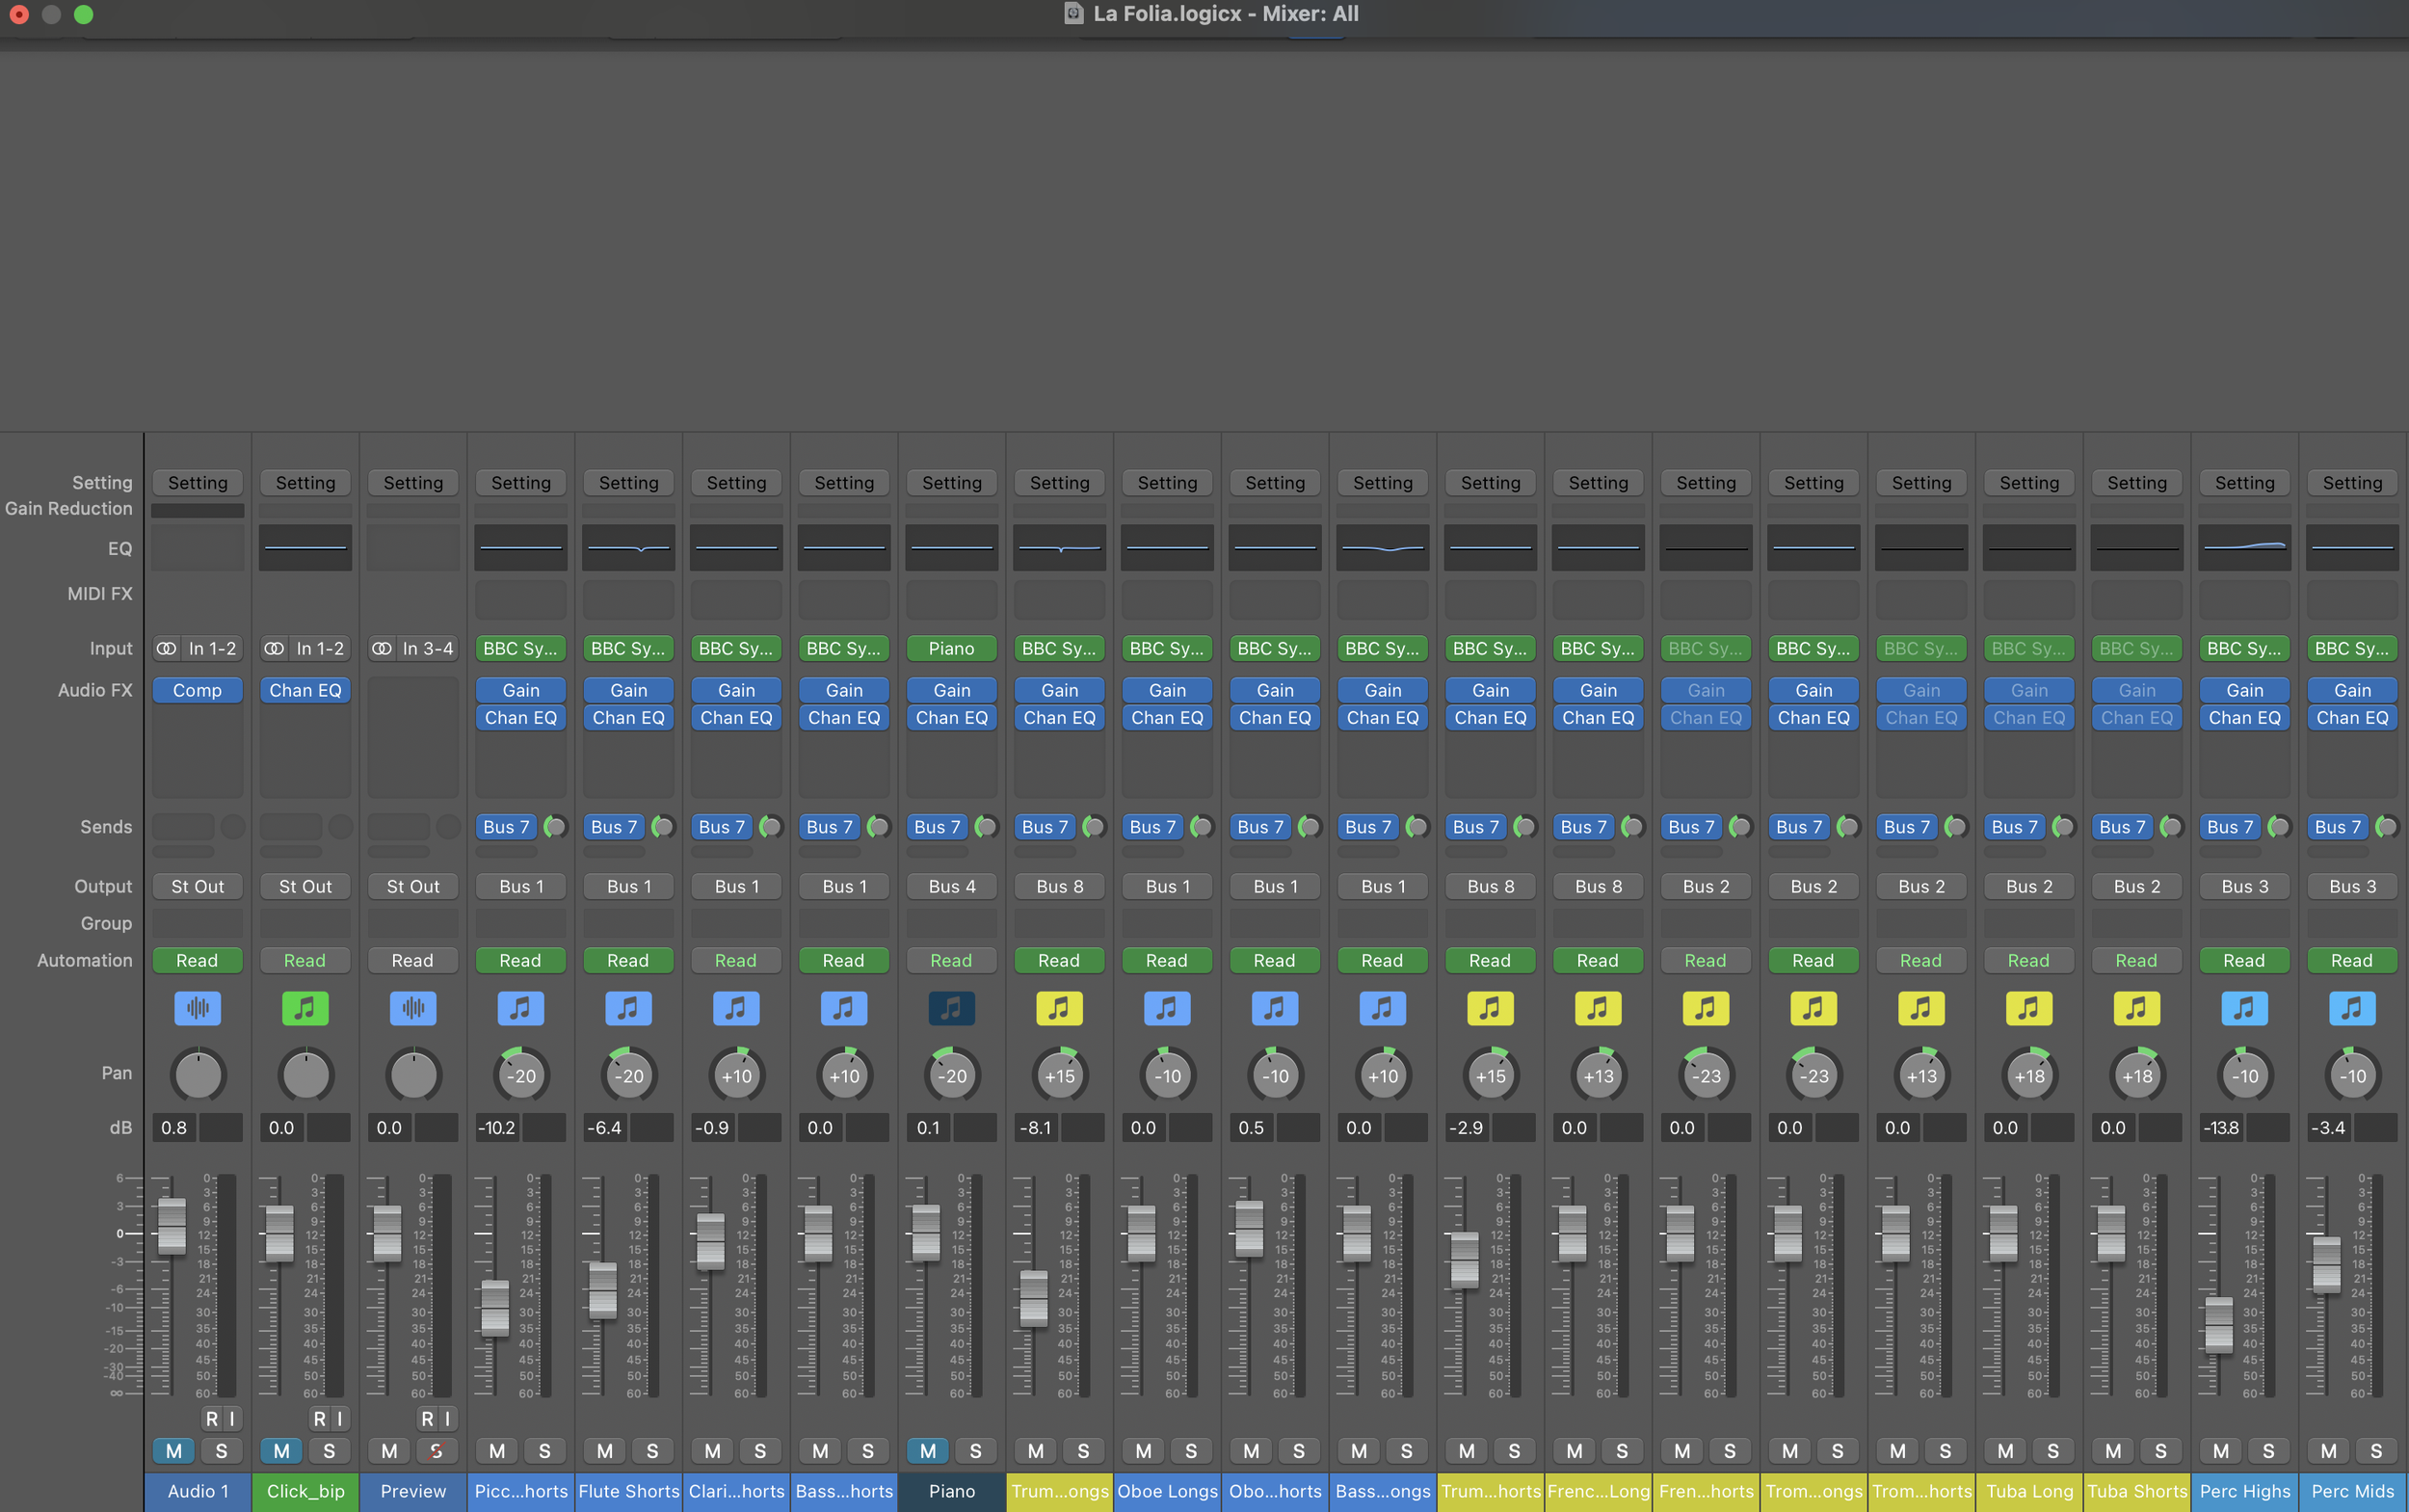
Task: Click the Perc Highs track icon
Action: (2244, 1008)
